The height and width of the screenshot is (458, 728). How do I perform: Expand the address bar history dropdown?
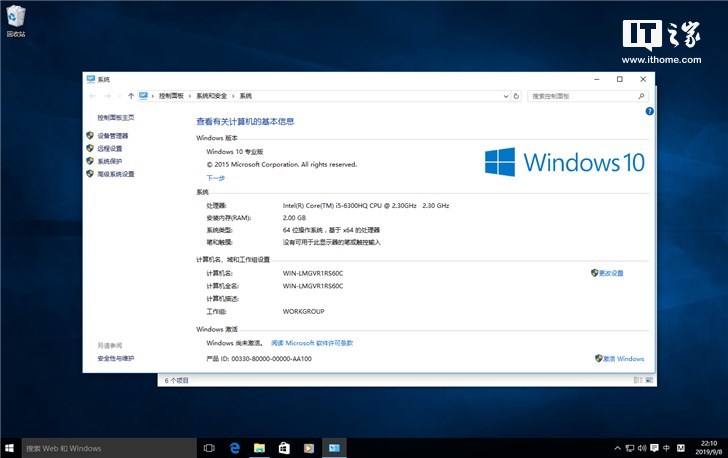tap(506, 96)
